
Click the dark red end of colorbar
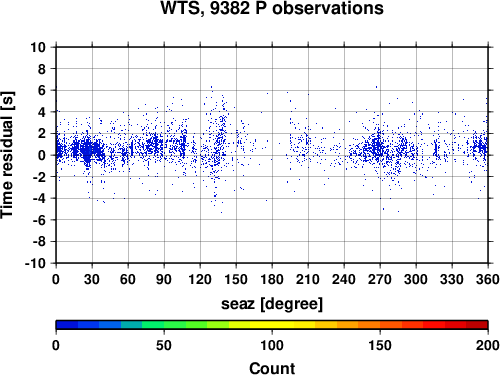(x=477, y=325)
